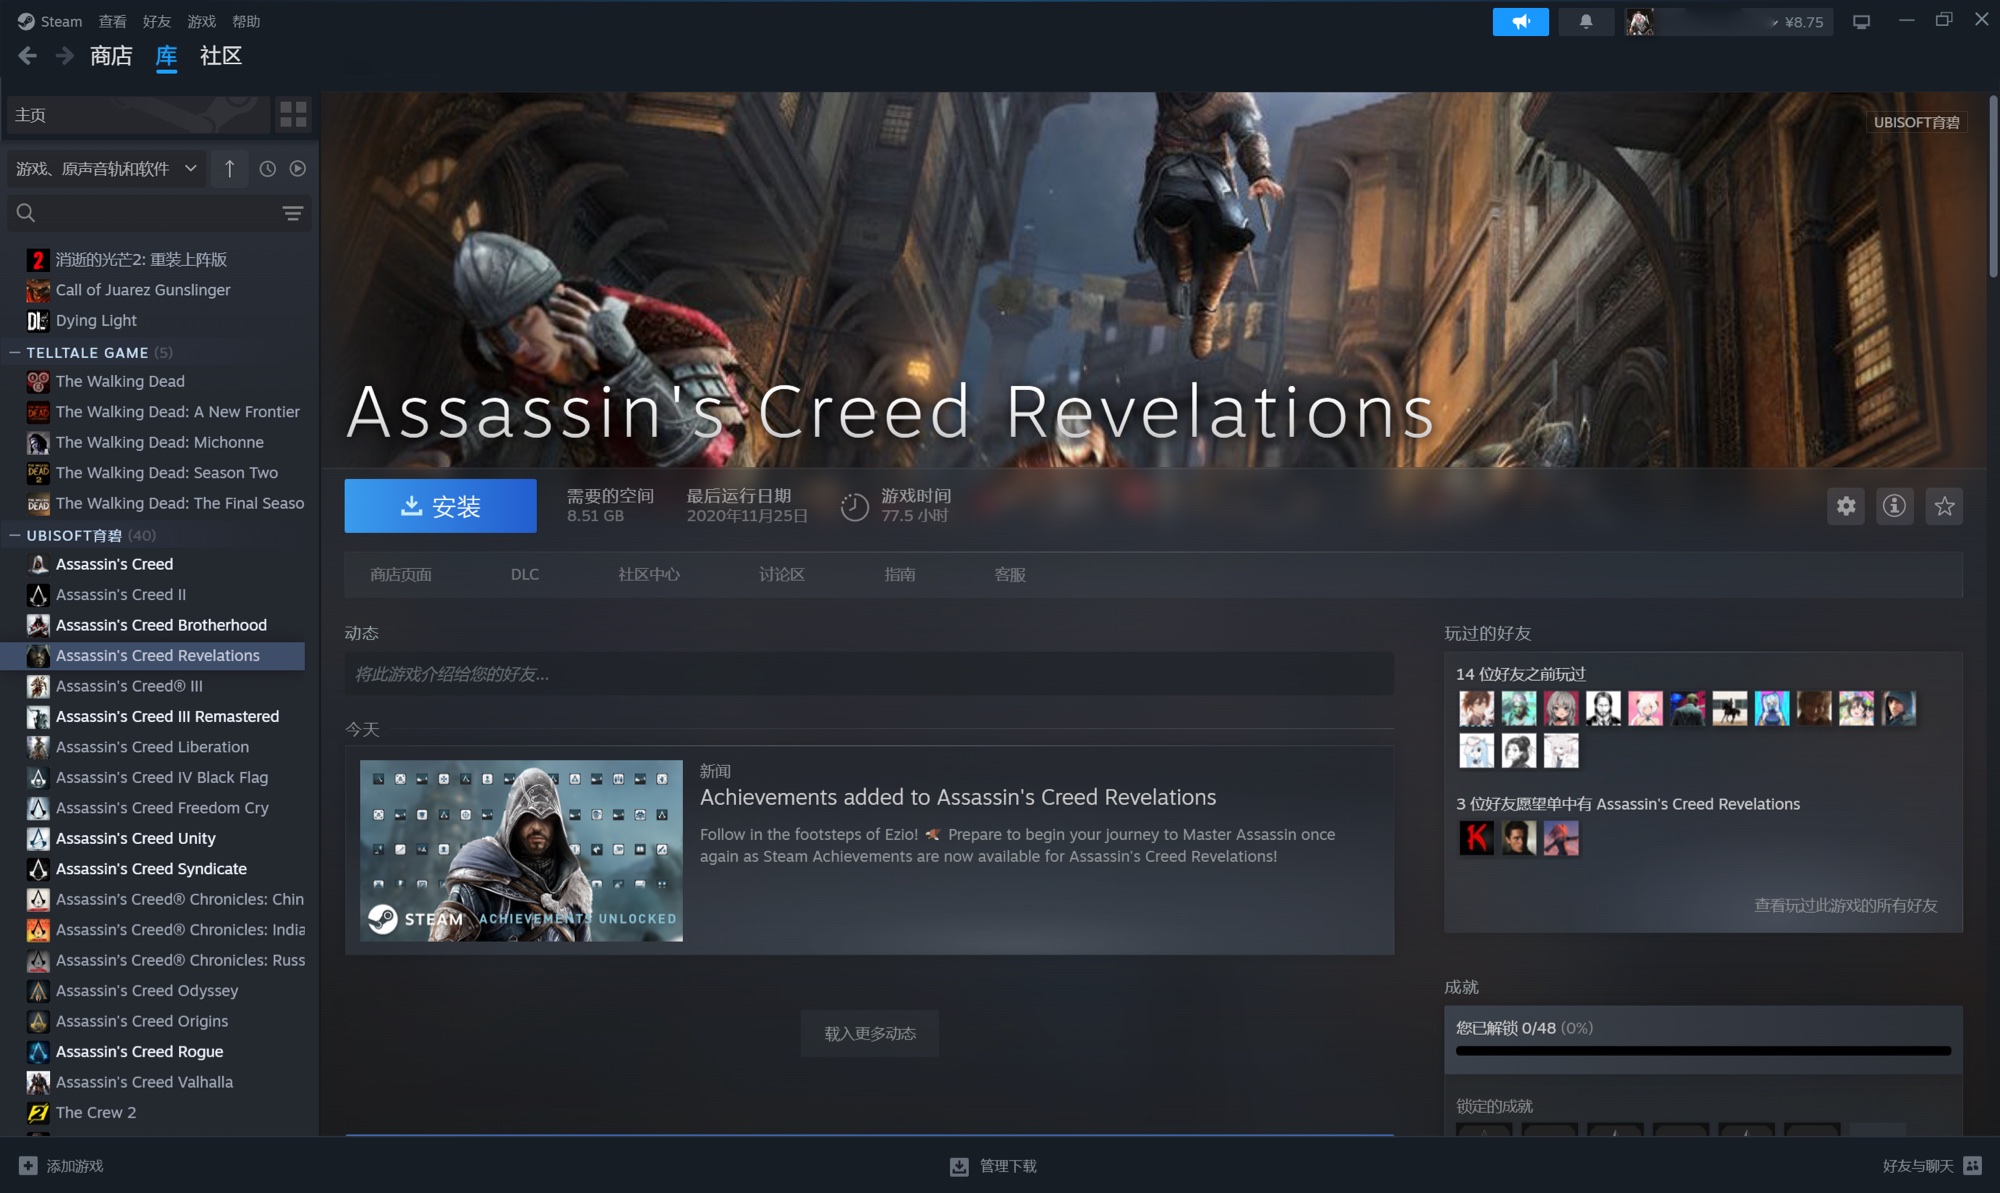Go to the 社区 tab

point(221,56)
